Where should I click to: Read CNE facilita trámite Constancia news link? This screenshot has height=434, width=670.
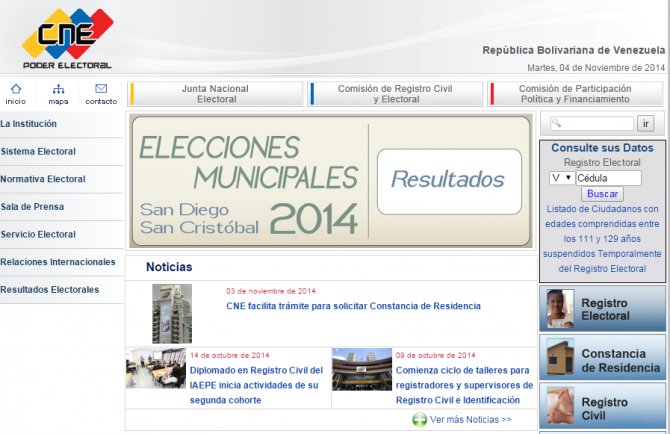click(353, 306)
